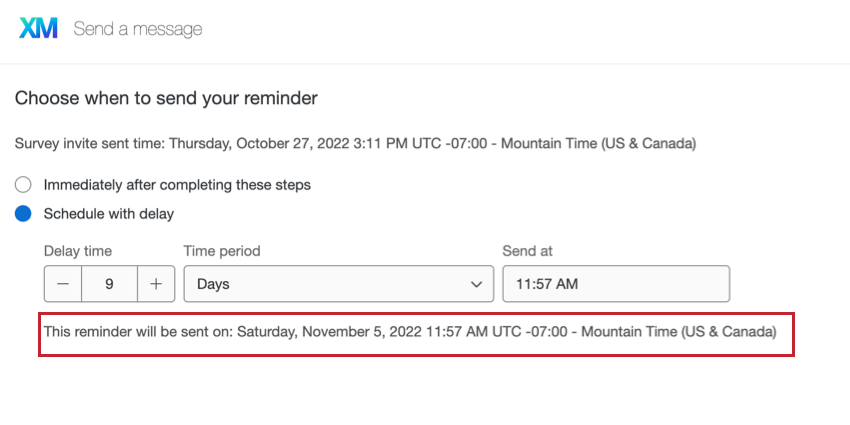This screenshot has width=850, height=425.
Task: Click the delay time value 9 field
Action: [110, 284]
